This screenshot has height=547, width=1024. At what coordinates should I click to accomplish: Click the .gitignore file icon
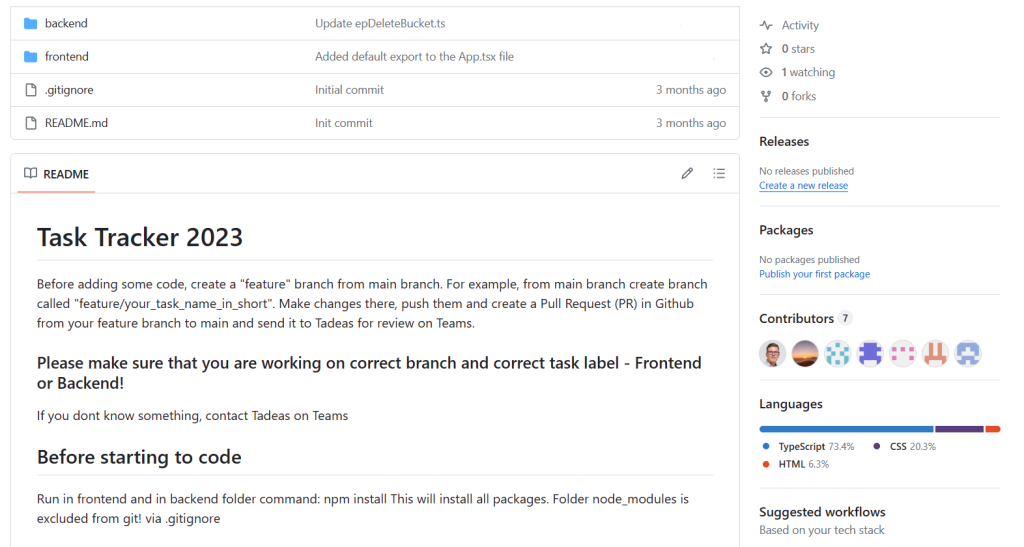click(30, 90)
